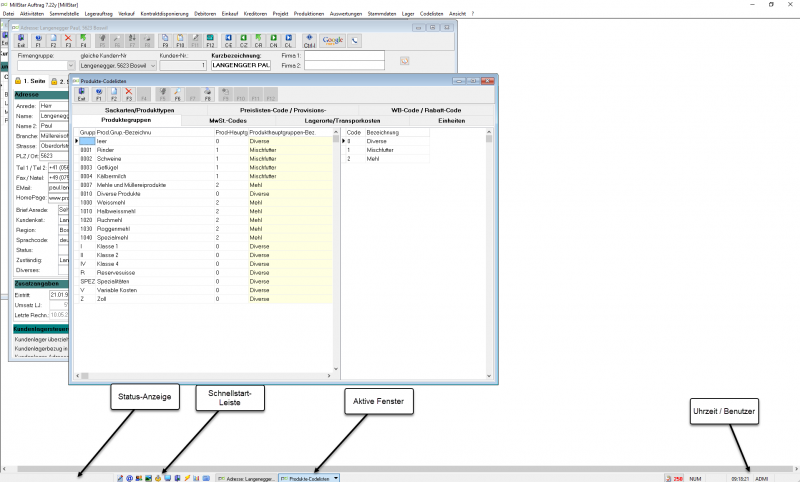
Task: Open the Stammdaten menu
Action: click(x=382, y=14)
